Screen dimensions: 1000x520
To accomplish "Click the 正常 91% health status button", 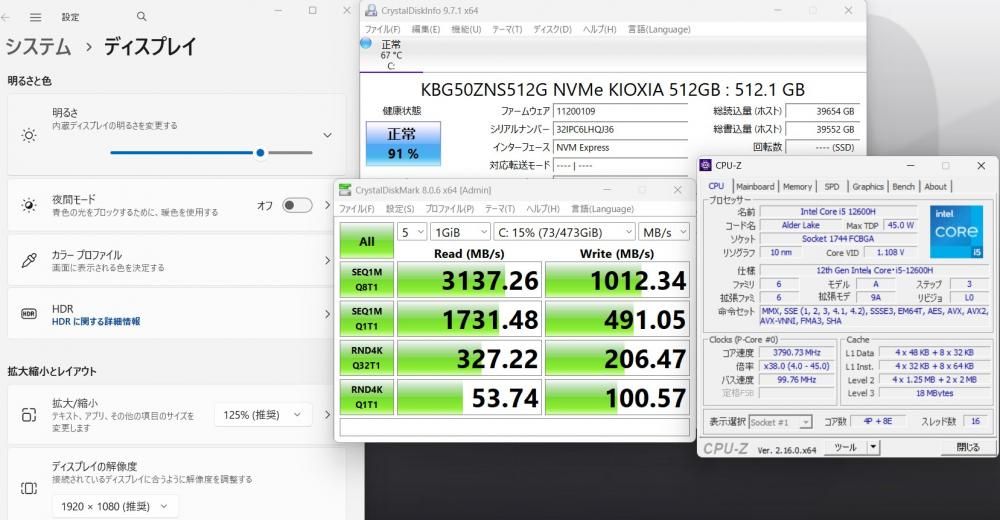I will [x=403, y=144].
